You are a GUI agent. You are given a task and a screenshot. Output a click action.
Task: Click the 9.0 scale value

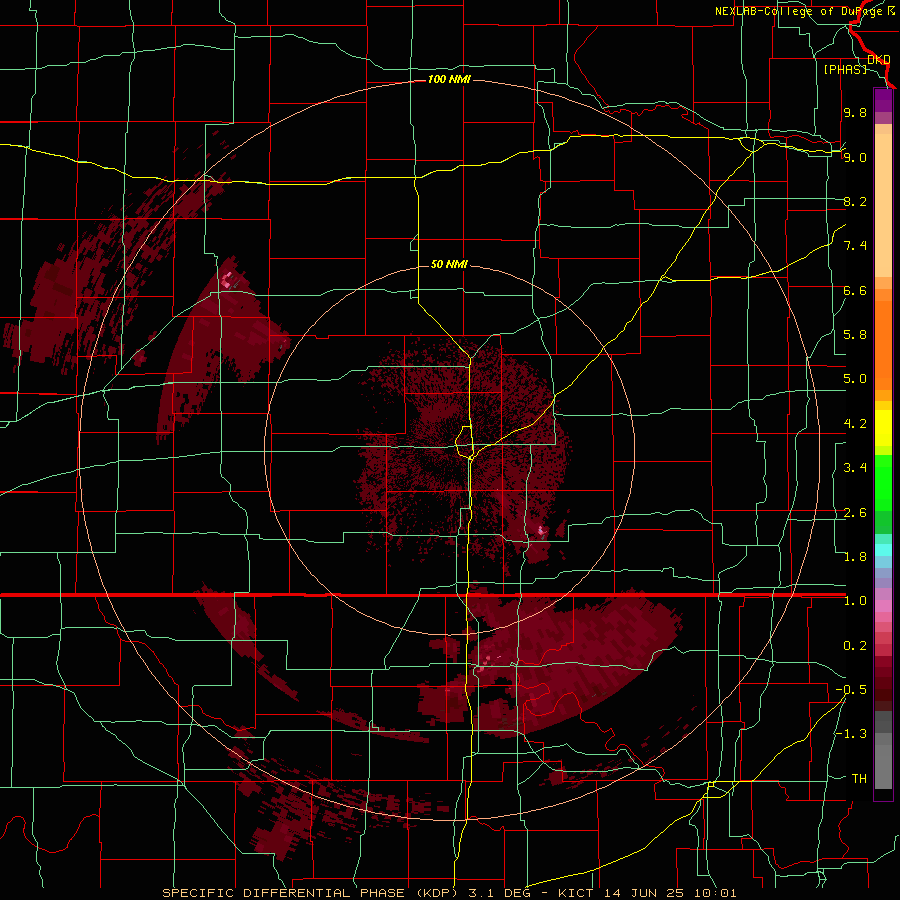point(855,157)
